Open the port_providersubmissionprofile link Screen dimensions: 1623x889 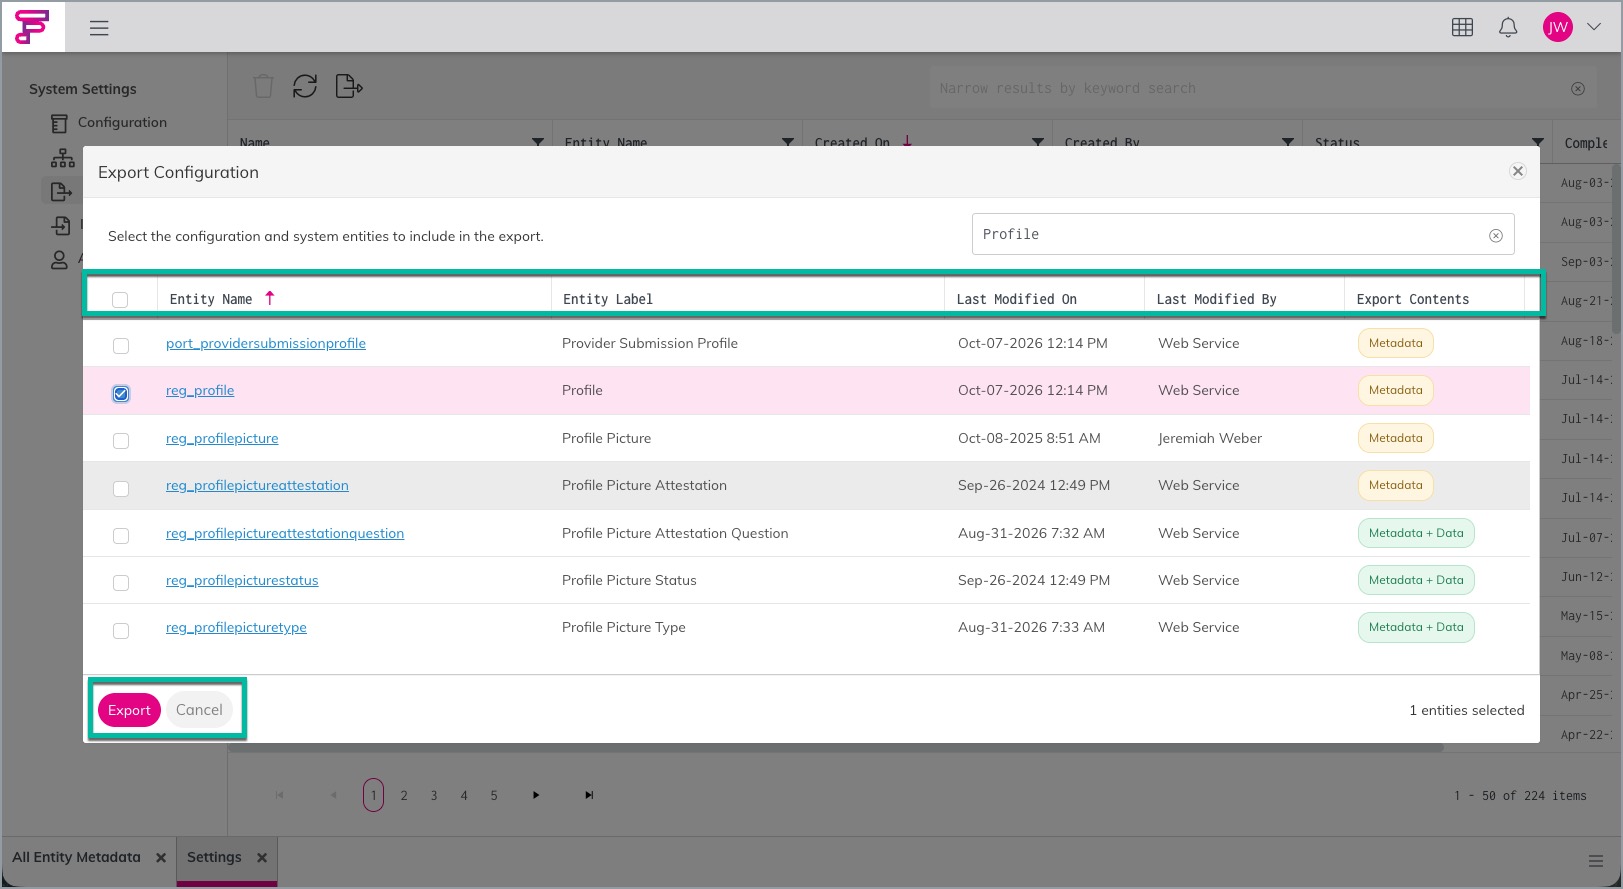(x=266, y=343)
